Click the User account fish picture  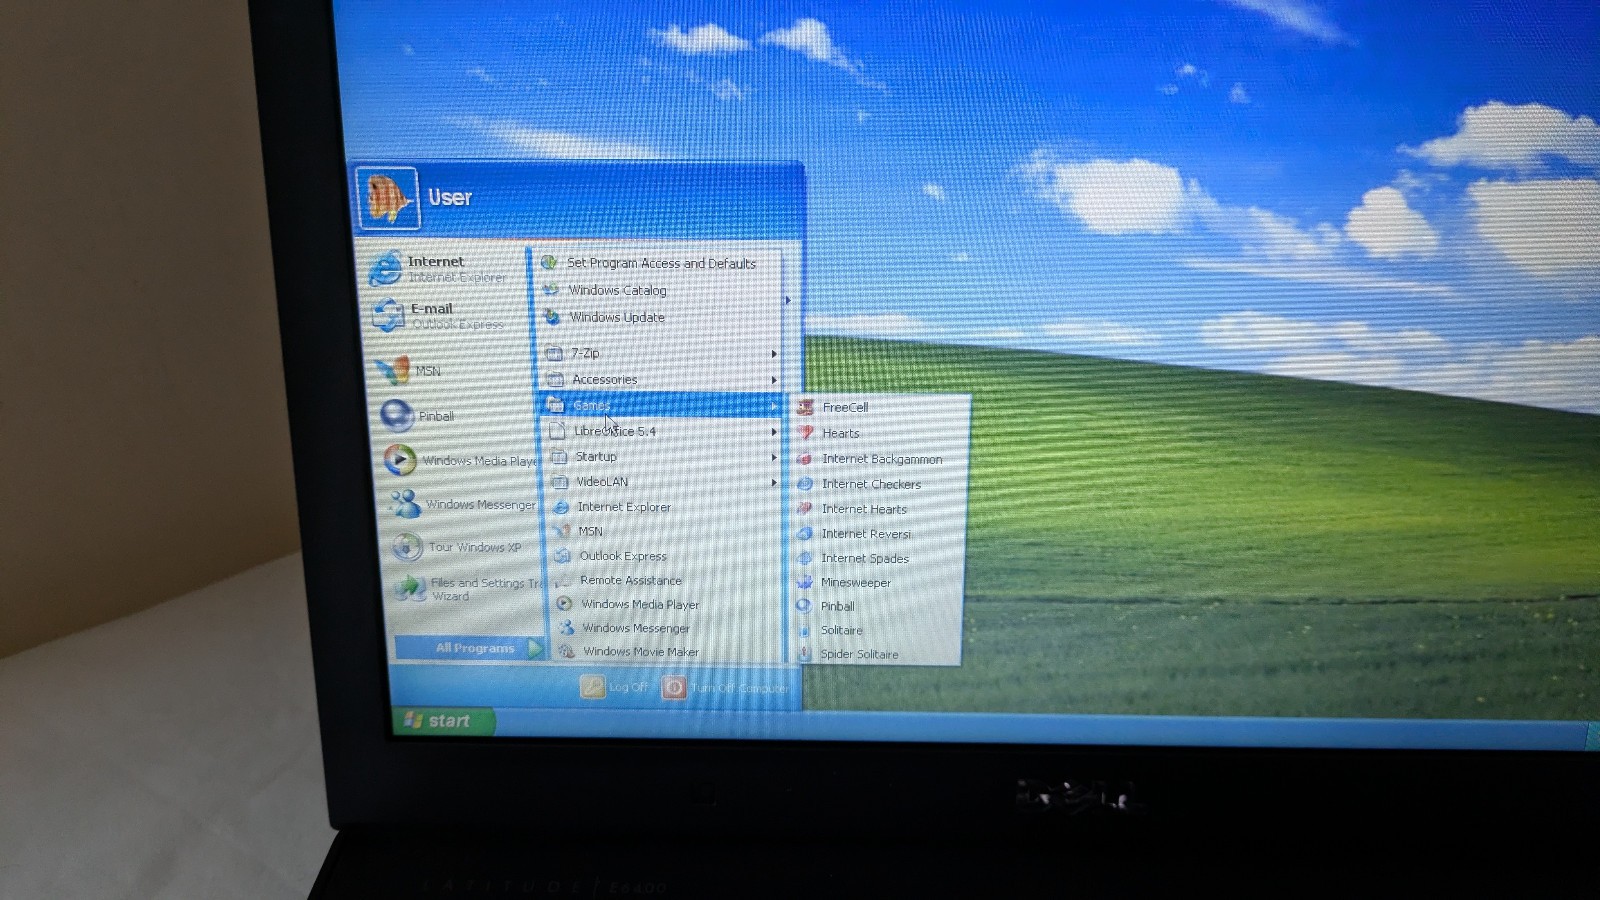tap(388, 198)
